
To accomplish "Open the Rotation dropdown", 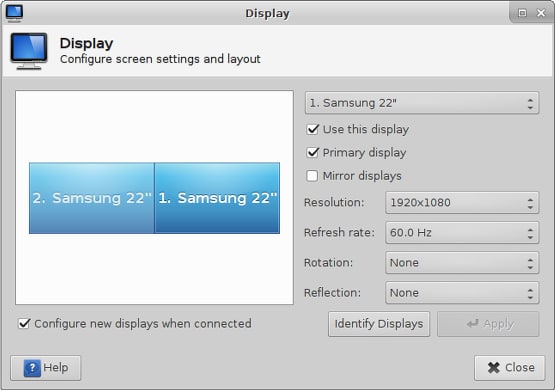I will click(462, 263).
